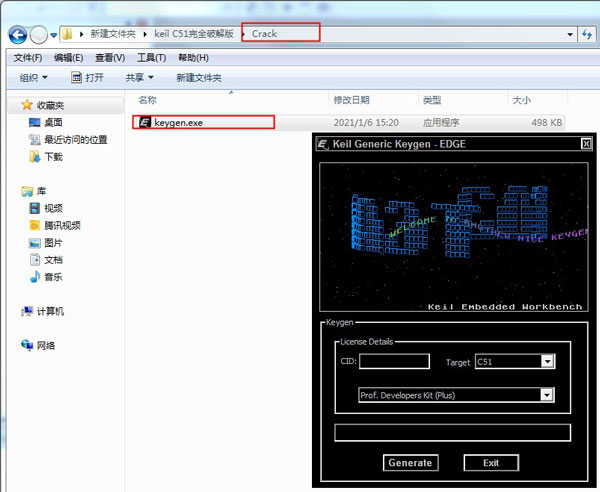Click the Exit button in the dialog
Screen dimensions: 600x492
coord(491,463)
